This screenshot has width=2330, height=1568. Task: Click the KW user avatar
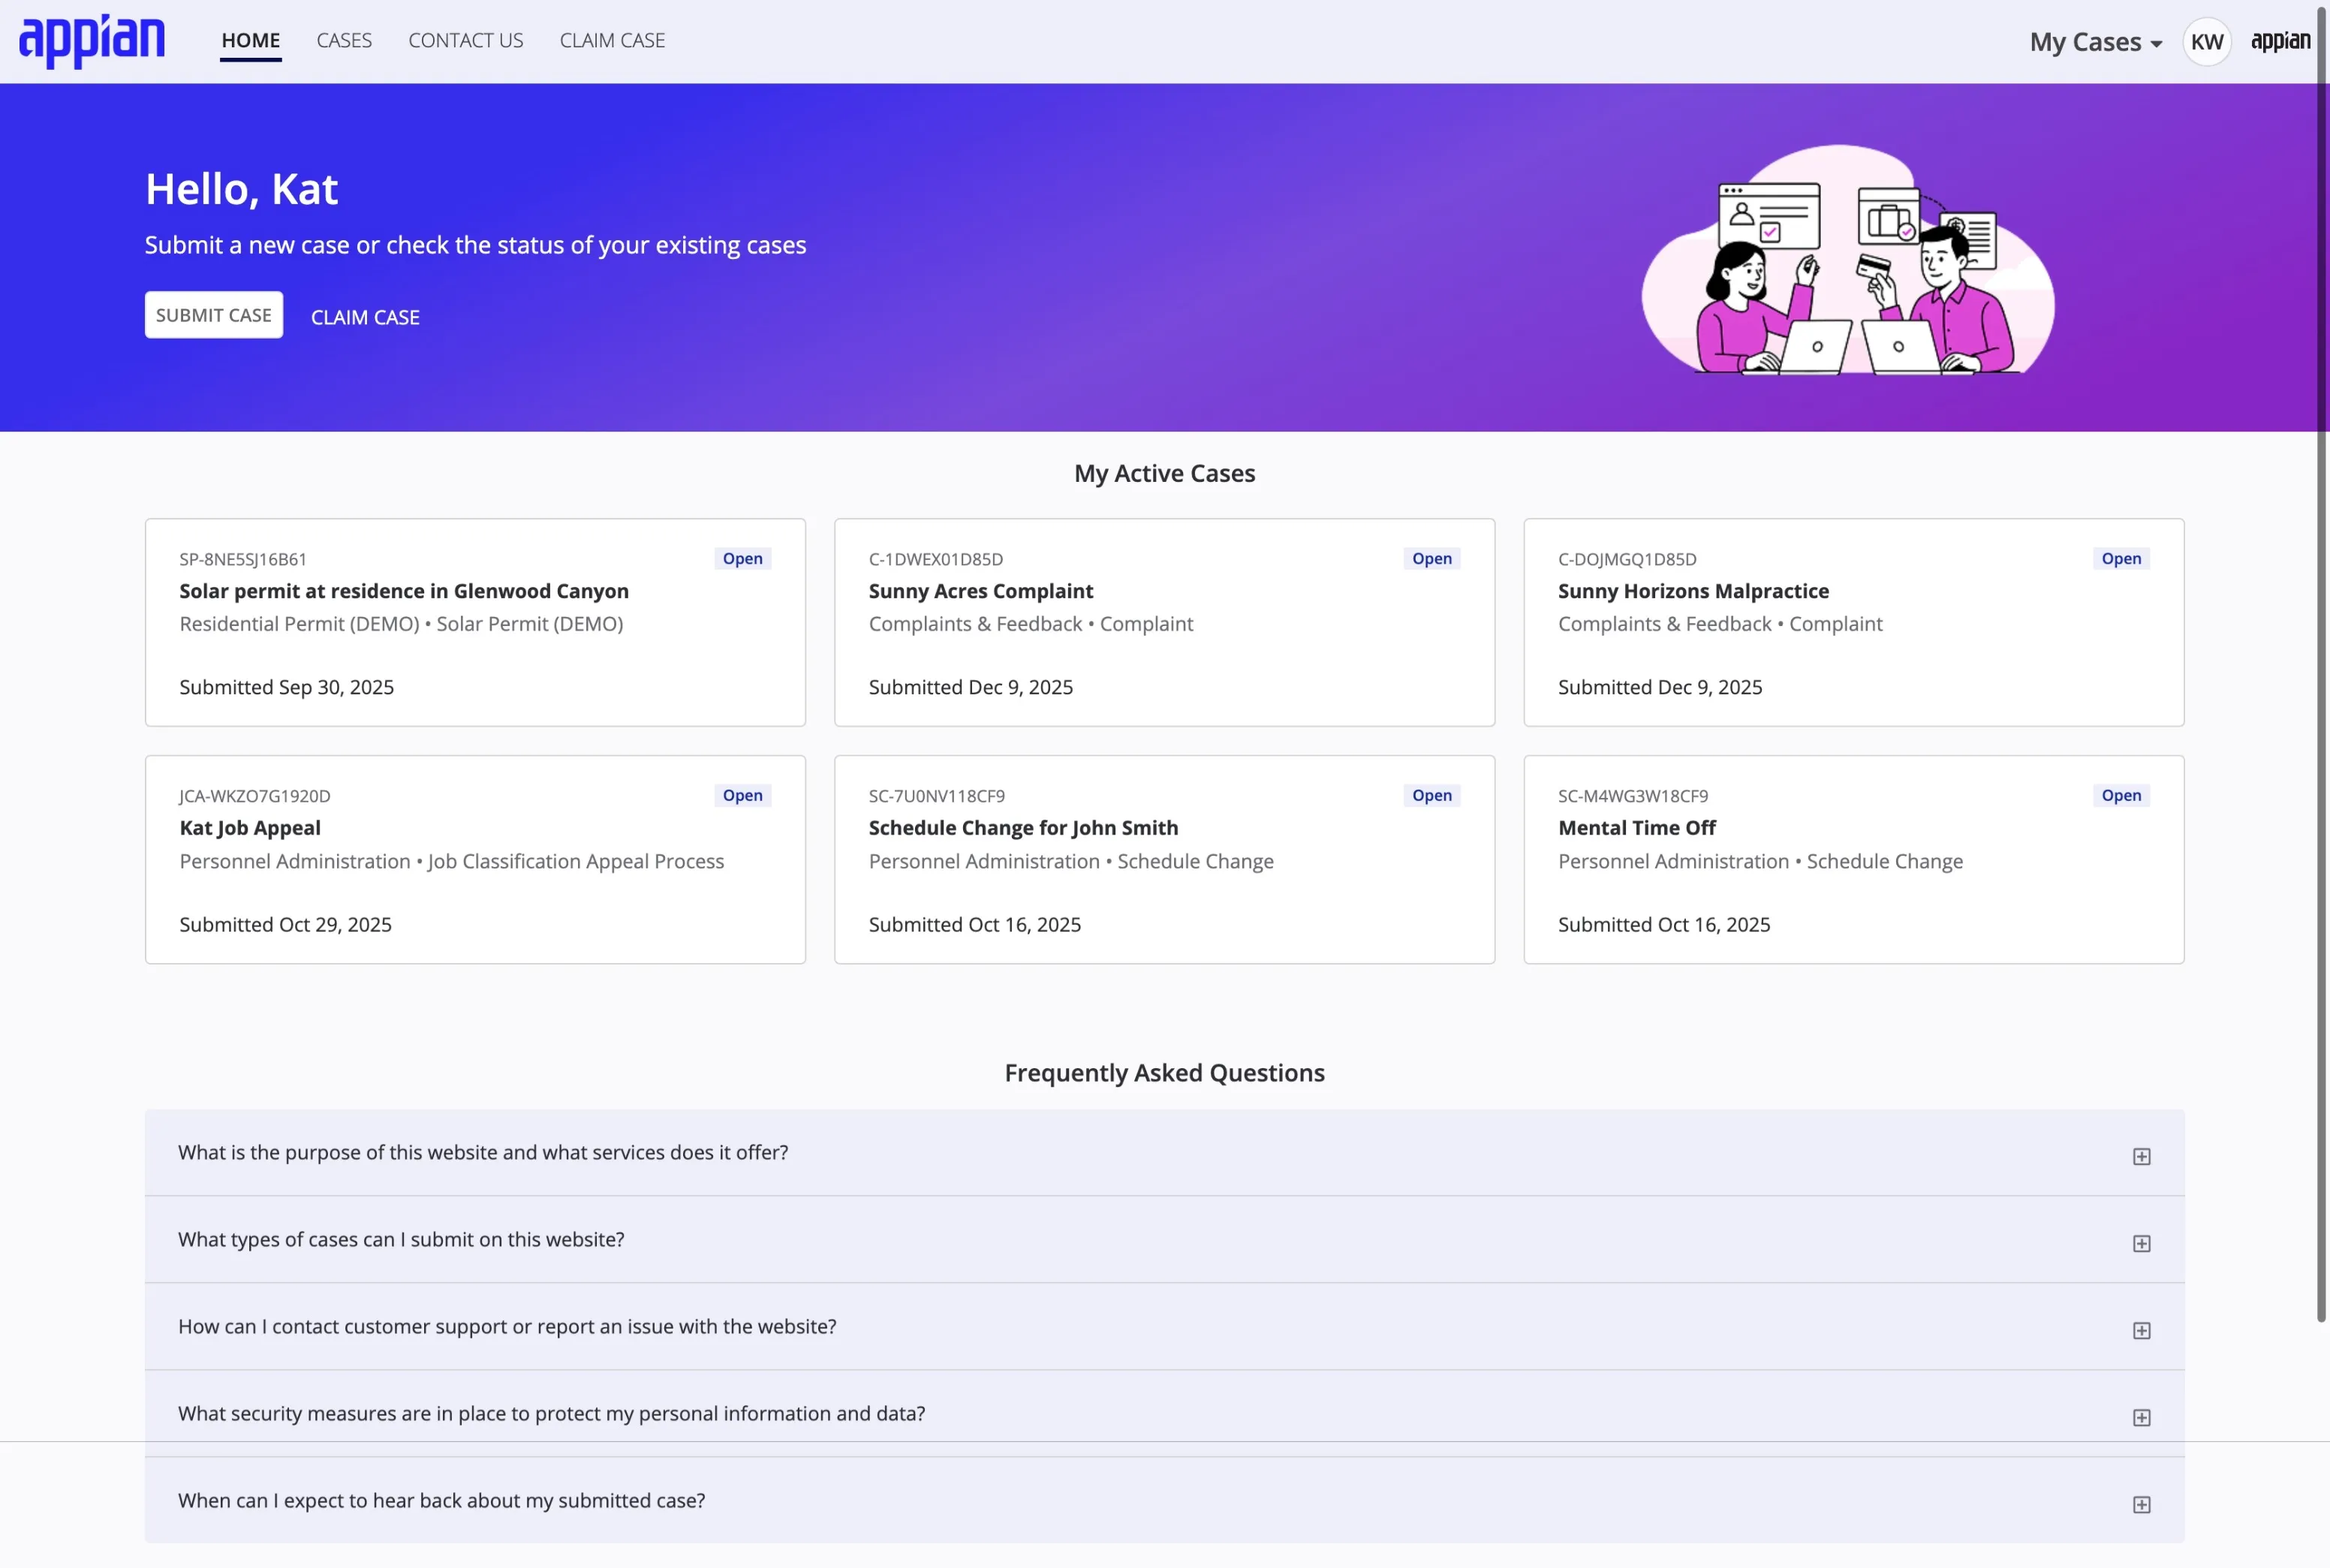click(x=2206, y=41)
